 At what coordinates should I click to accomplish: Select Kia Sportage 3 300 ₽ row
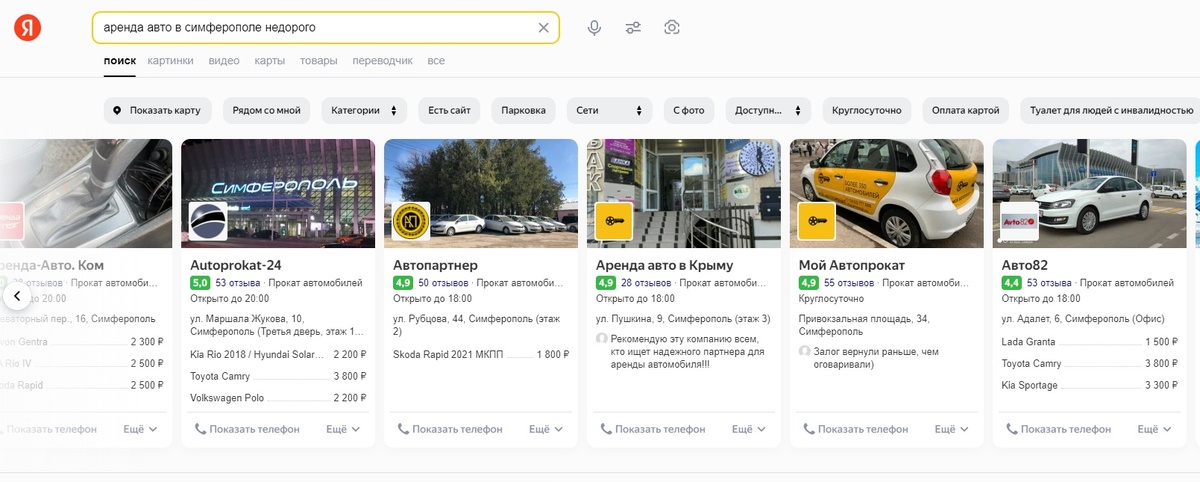tap(1090, 385)
